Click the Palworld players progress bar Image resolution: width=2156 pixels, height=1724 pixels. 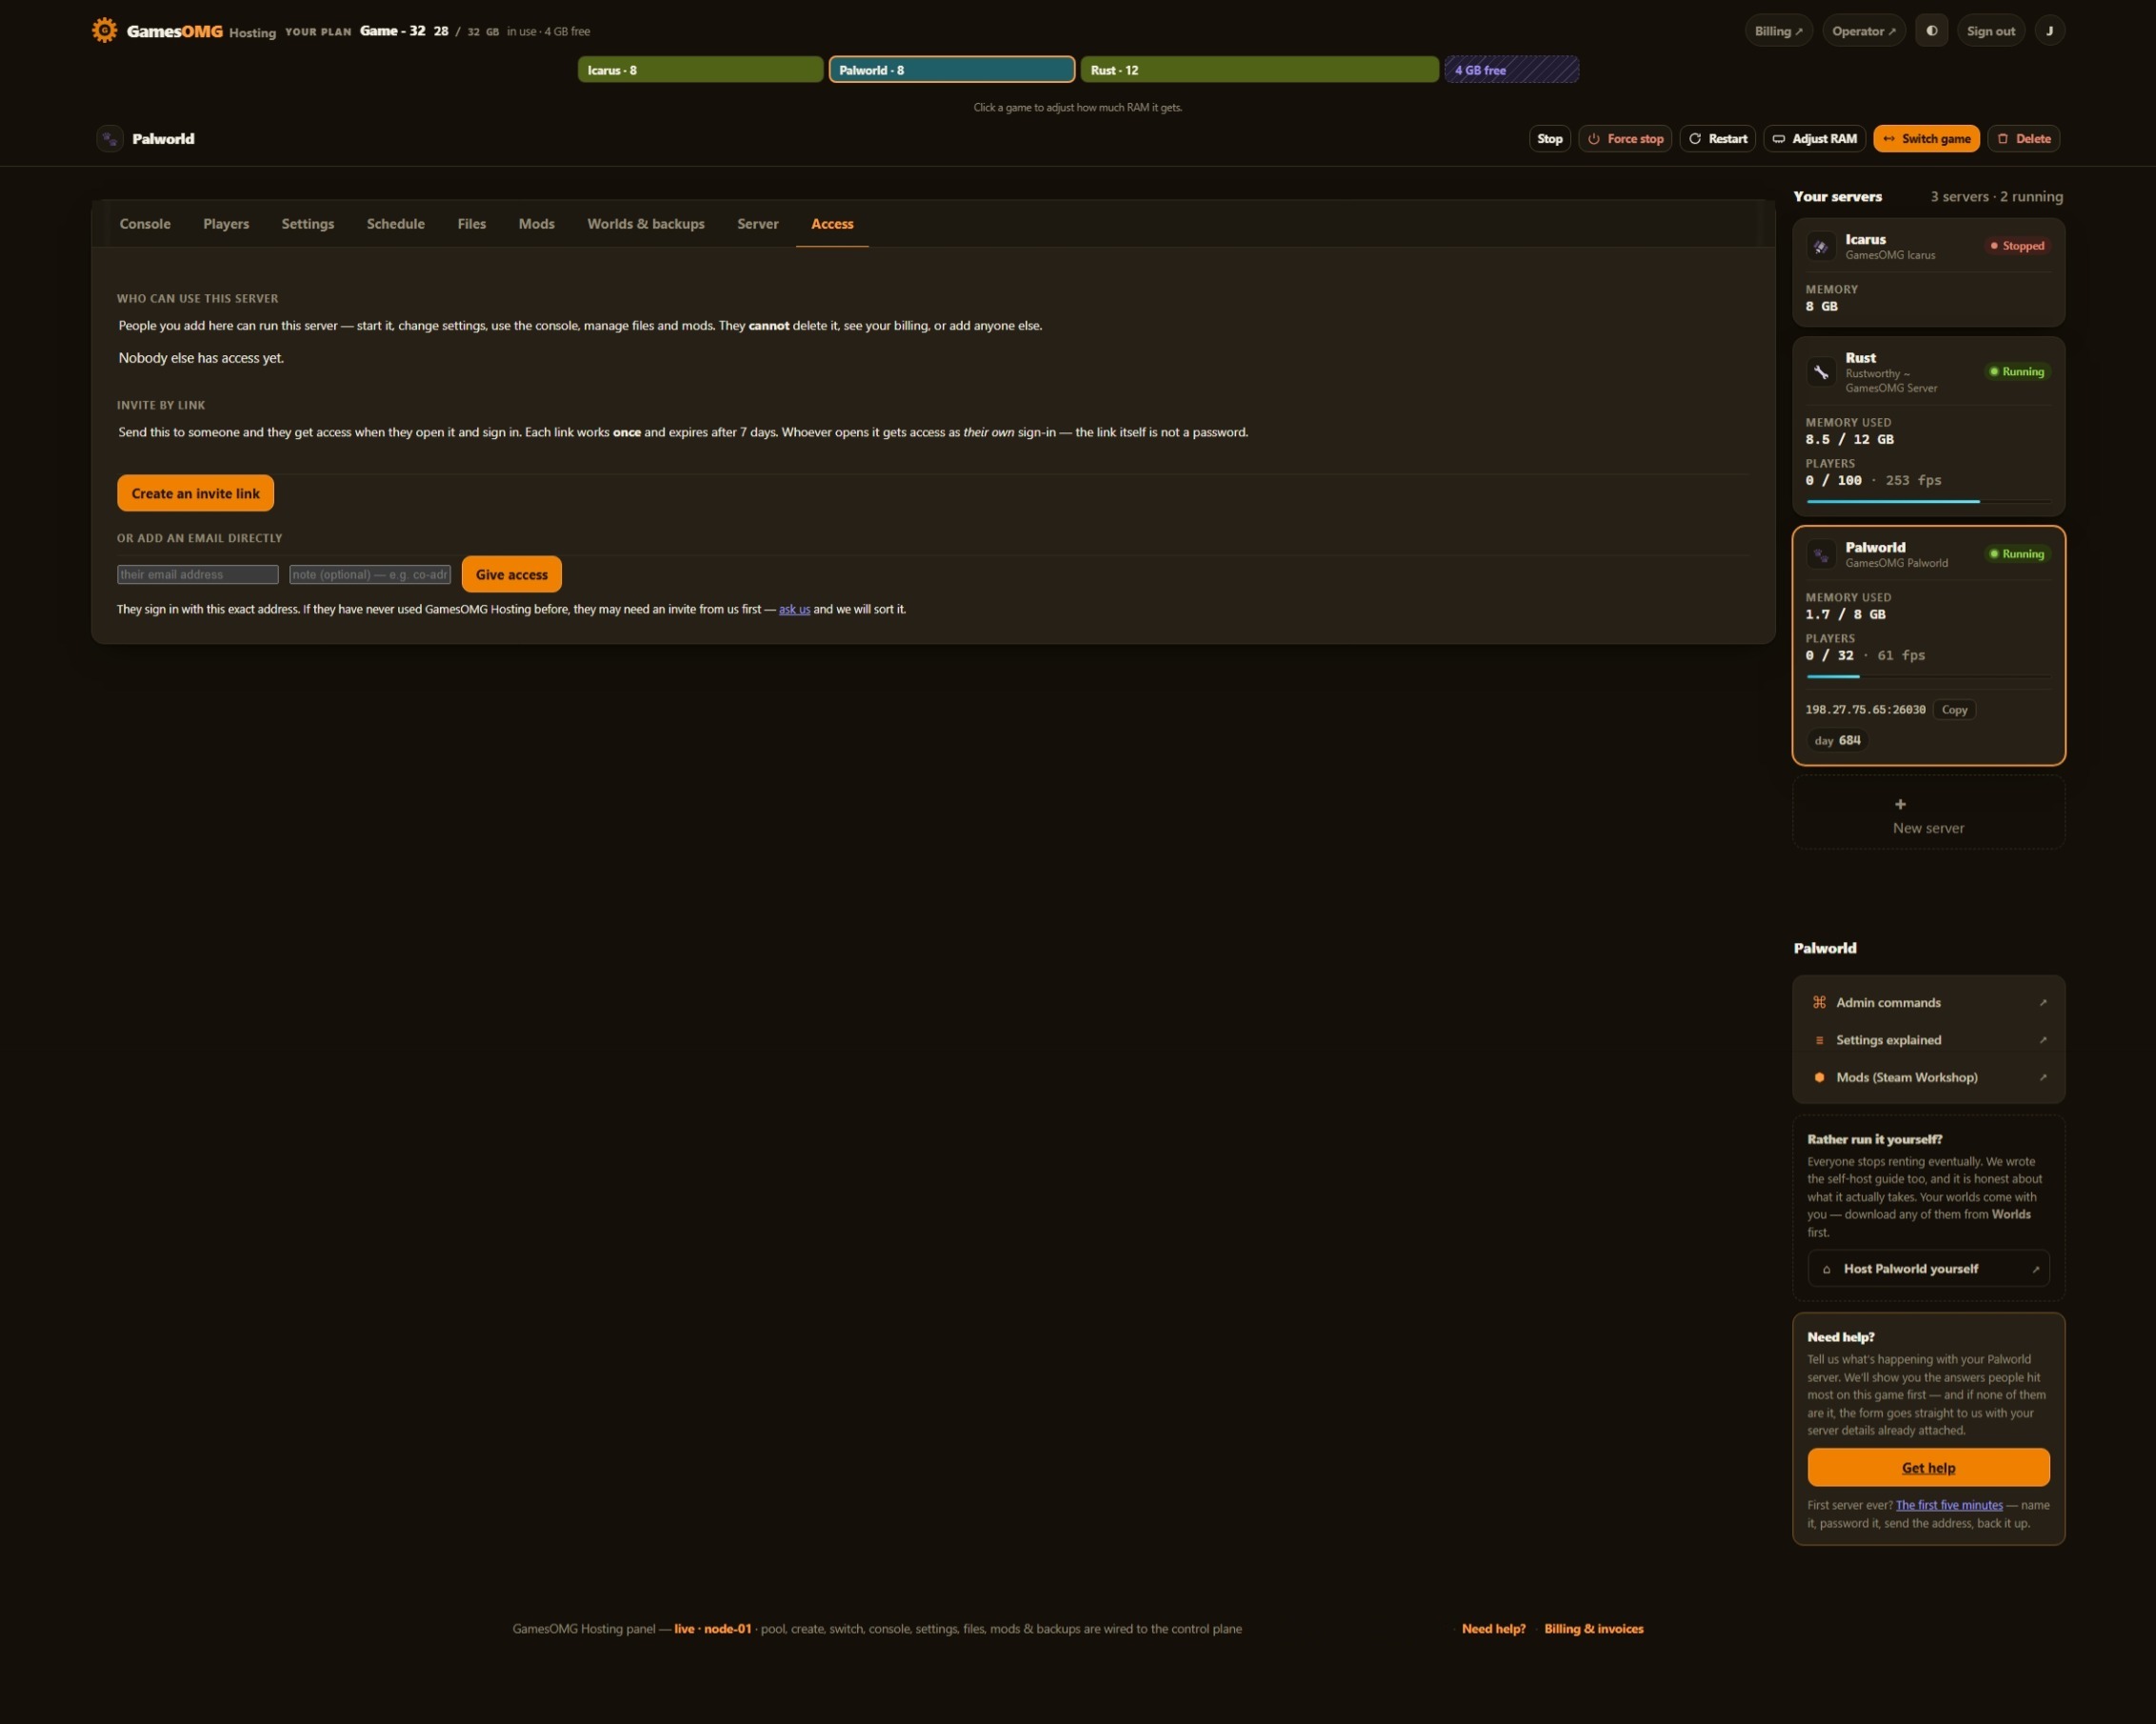coord(1928,677)
